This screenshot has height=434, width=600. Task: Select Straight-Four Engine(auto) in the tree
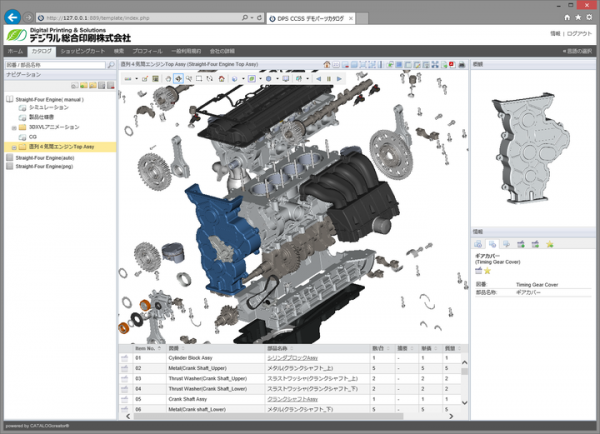click(45, 158)
